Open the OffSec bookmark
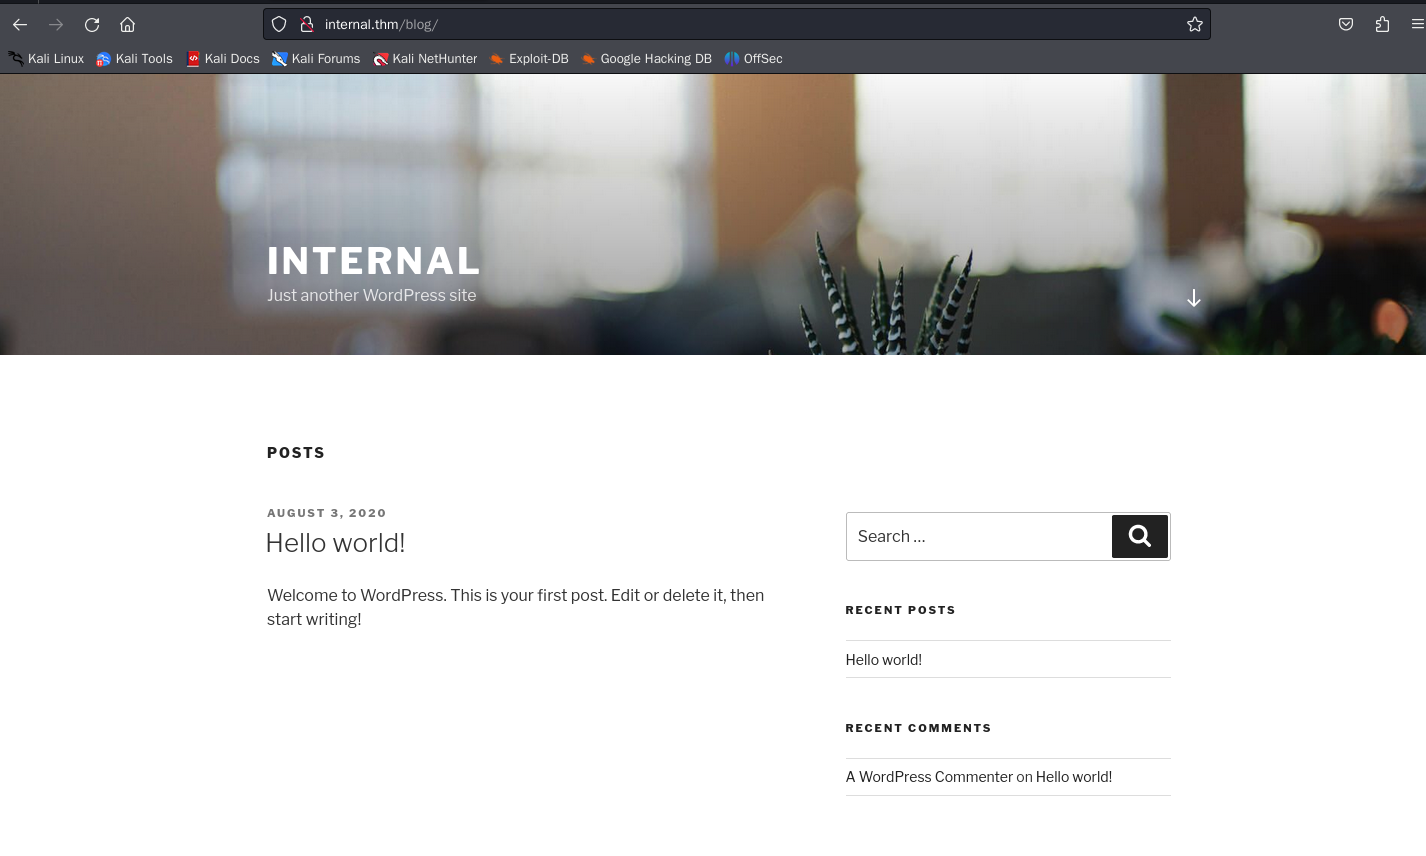The height and width of the screenshot is (856, 1426). tap(753, 59)
